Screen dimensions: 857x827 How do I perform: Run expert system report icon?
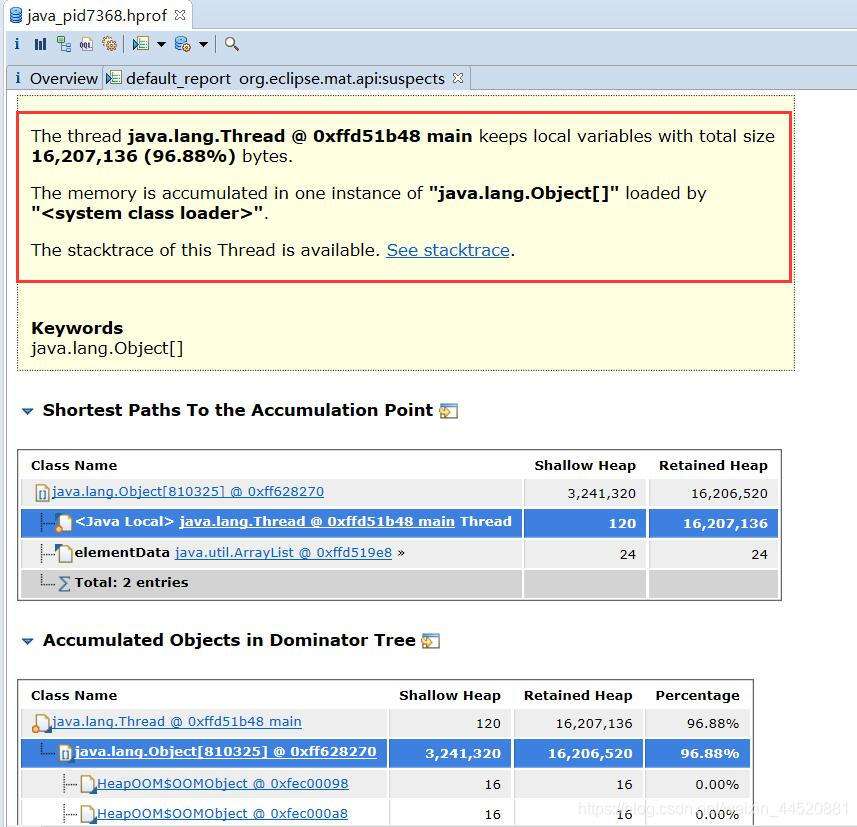click(141, 44)
